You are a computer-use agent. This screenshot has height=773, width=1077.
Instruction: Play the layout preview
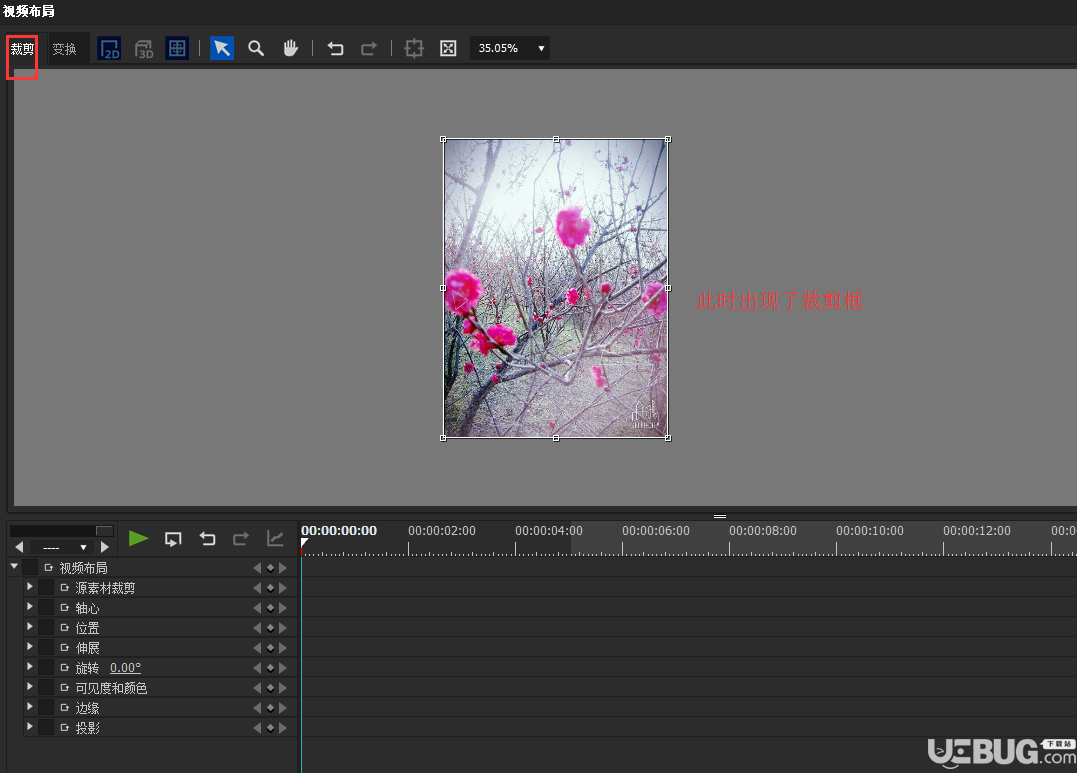[139, 539]
